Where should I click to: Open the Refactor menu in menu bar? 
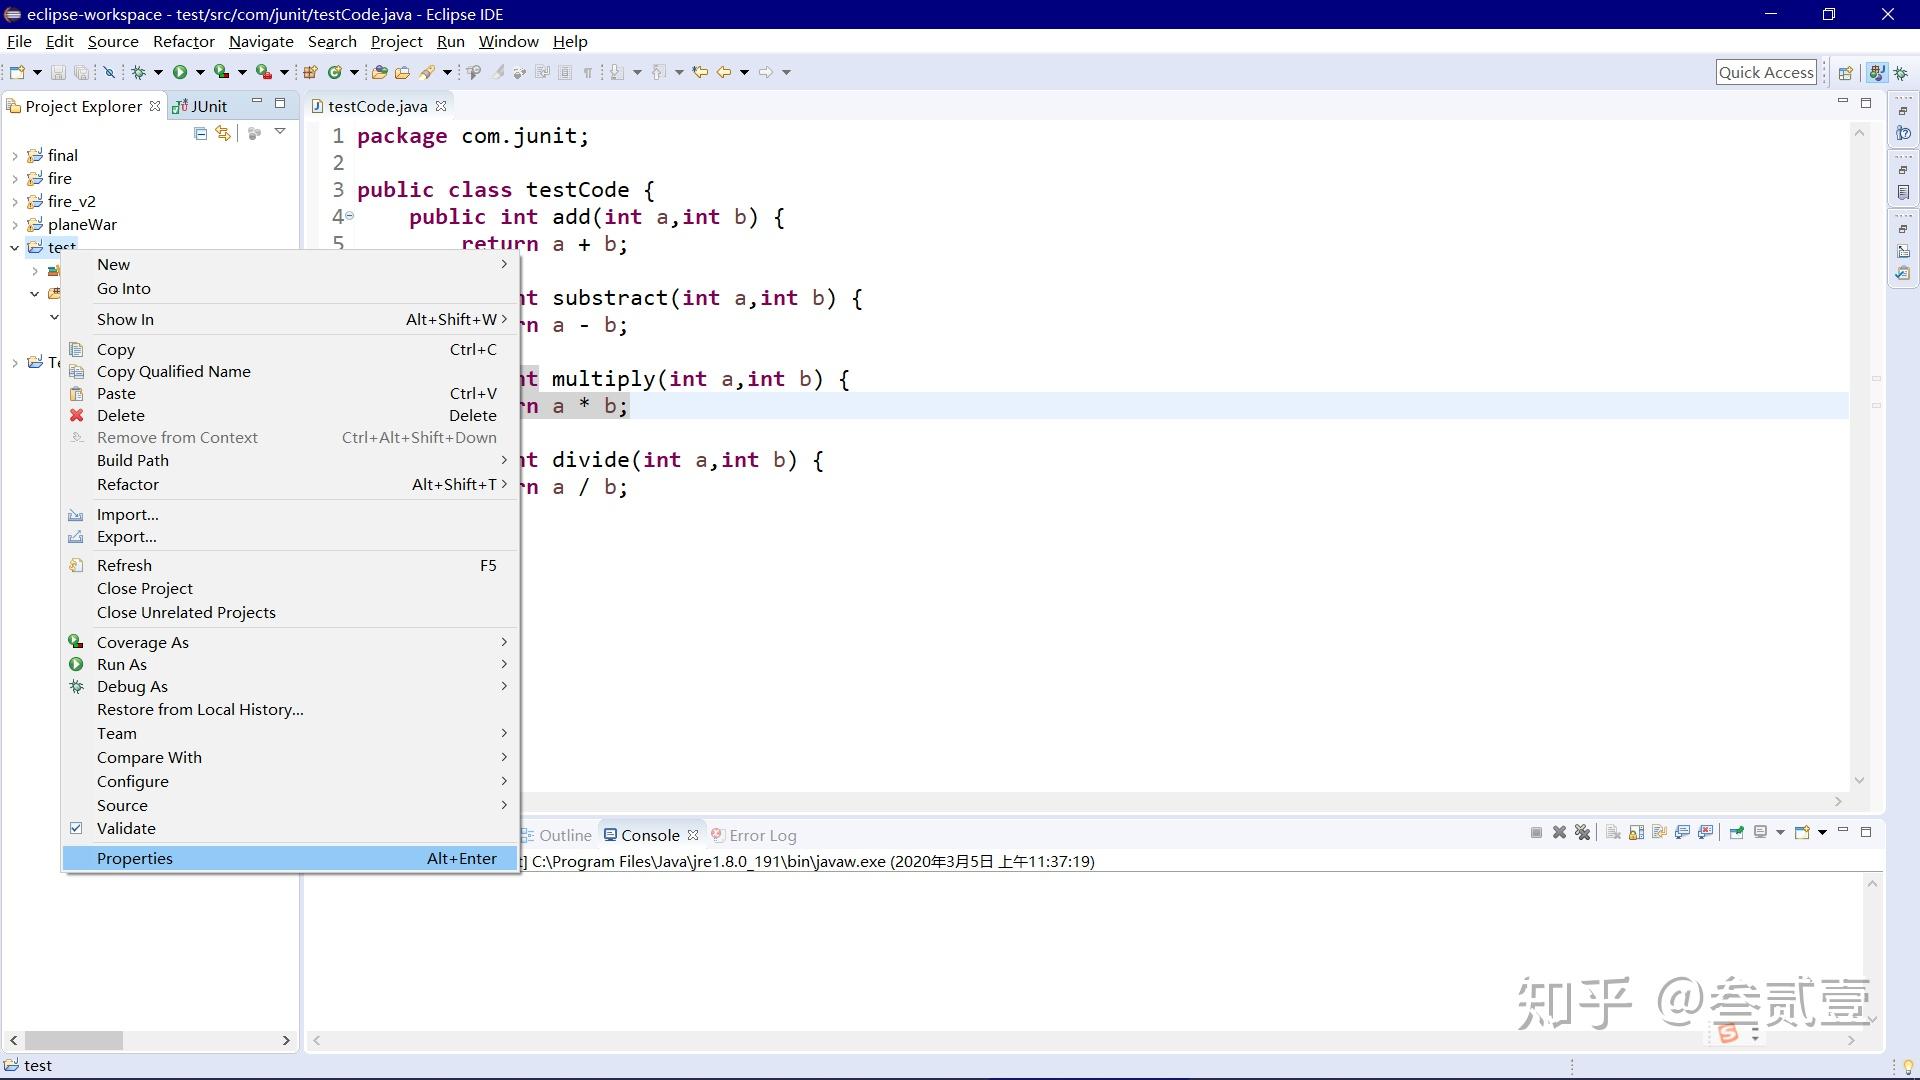click(x=184, y=41)
